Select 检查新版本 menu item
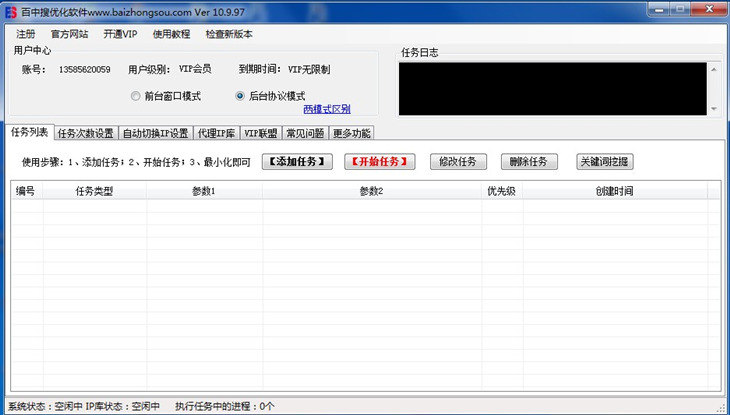Viewport: 730px width, 415px height. tap(229, 34)
